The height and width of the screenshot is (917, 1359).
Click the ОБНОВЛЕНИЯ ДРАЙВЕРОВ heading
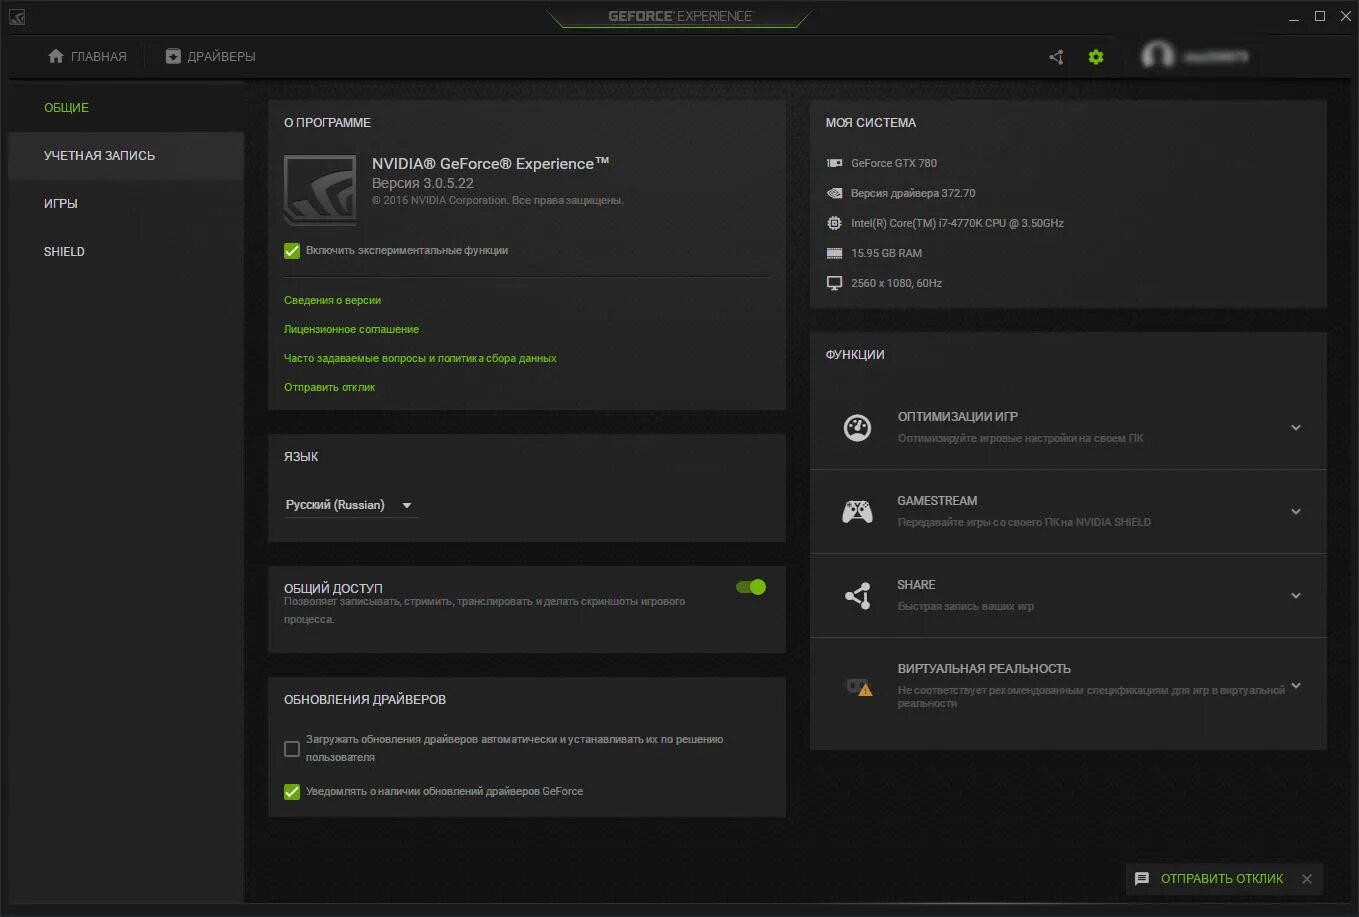point(365,700)
